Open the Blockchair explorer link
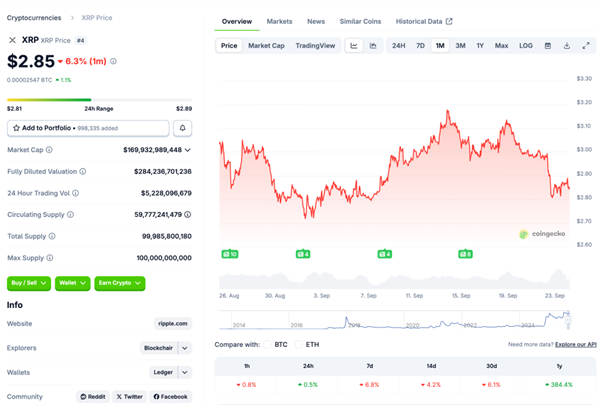The height and width of the screenshot is (405, 602). tap(158, 348)
